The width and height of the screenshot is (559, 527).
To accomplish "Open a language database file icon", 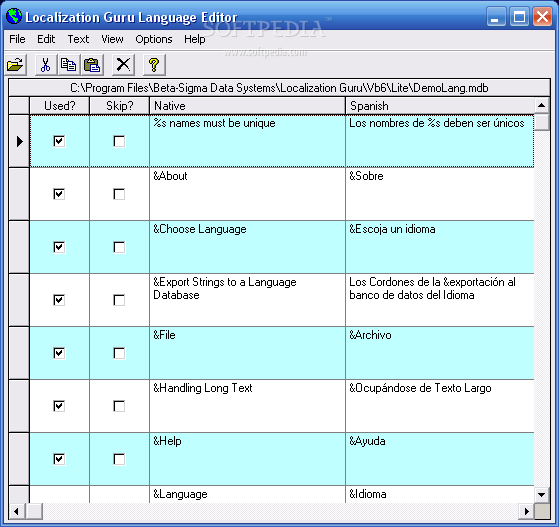I will pyautogui.click(x=15, y=65).
